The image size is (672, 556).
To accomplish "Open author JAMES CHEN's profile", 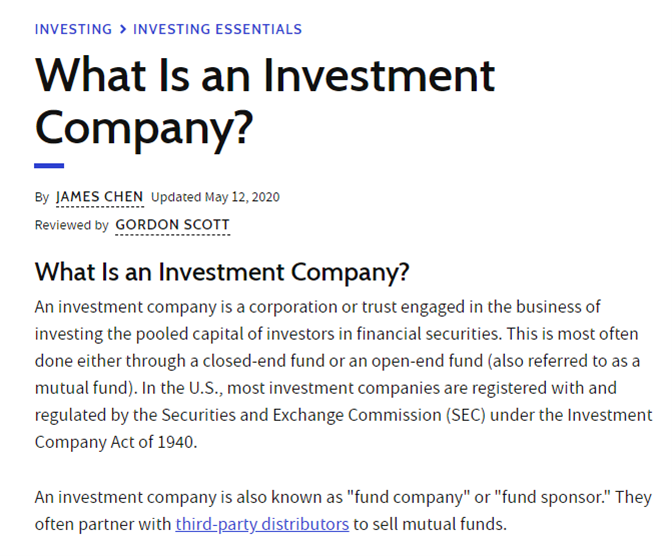I will click(x=99, y=197).
